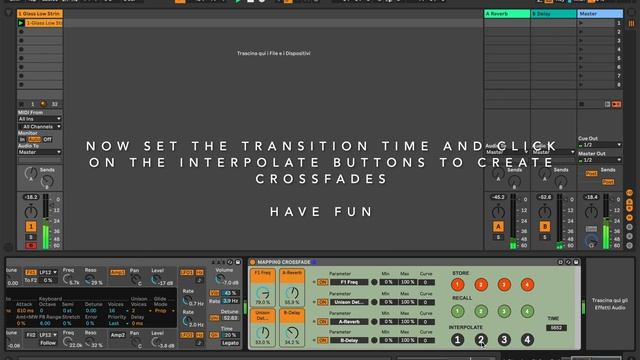Select the Master track header
This screenshot has height=360, width=640.
point(600,14)
